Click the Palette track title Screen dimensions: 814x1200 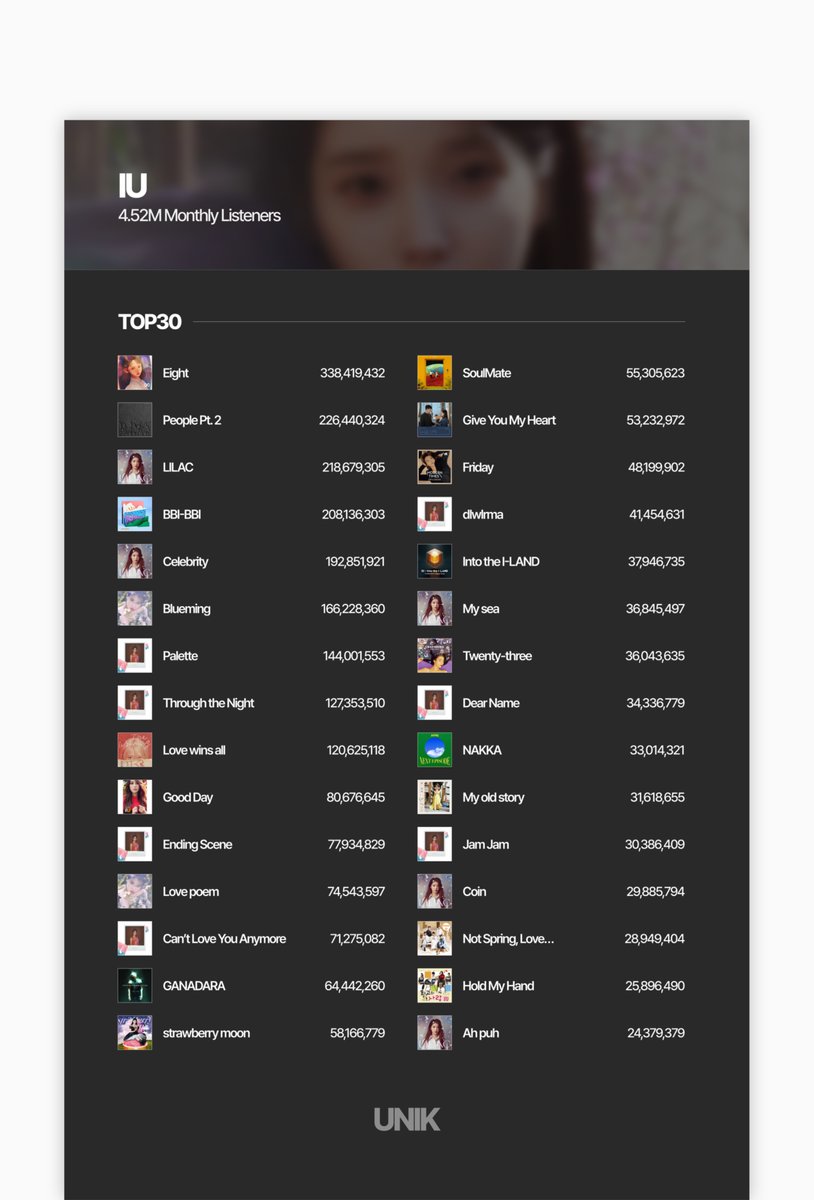click(x=181, y=656)
